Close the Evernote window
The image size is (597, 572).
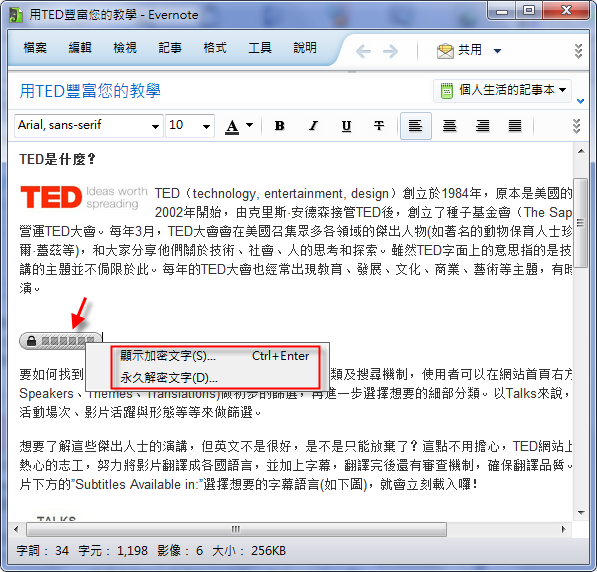[x=567, y=10]
